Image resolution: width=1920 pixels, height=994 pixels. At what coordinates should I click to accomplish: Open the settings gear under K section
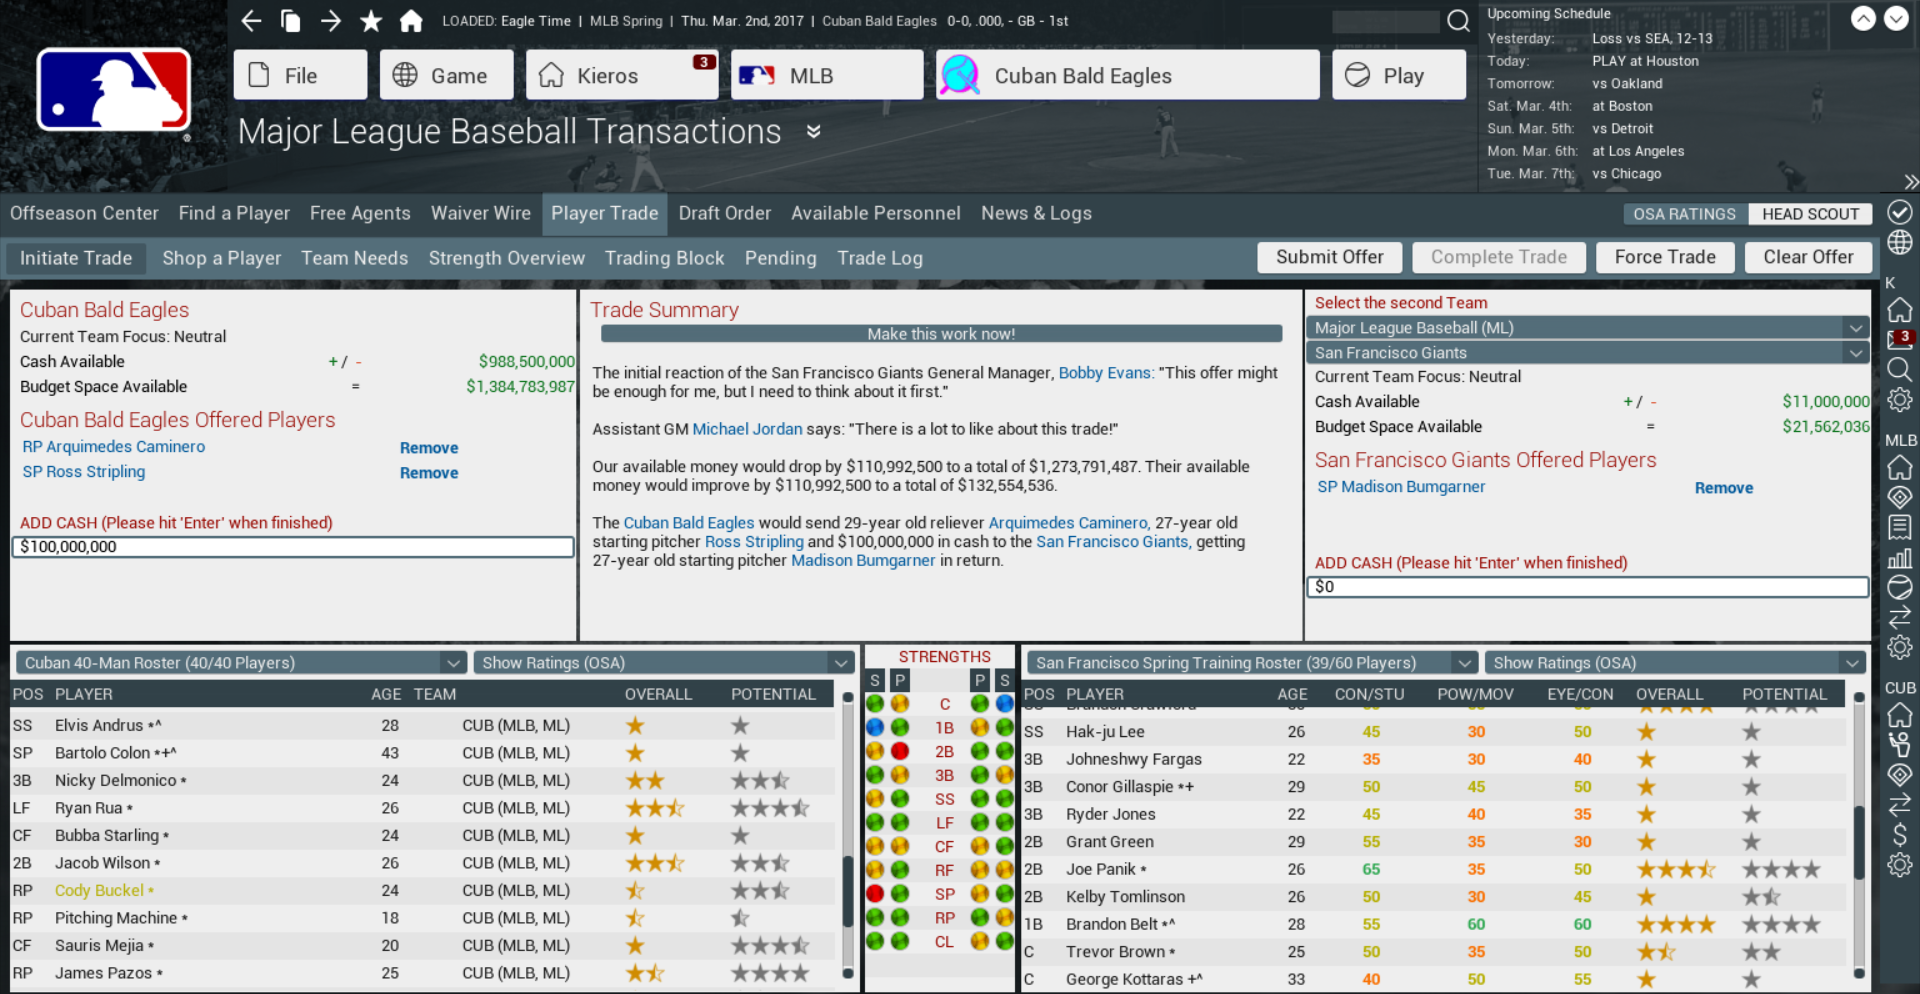(x=1900, y=400)
